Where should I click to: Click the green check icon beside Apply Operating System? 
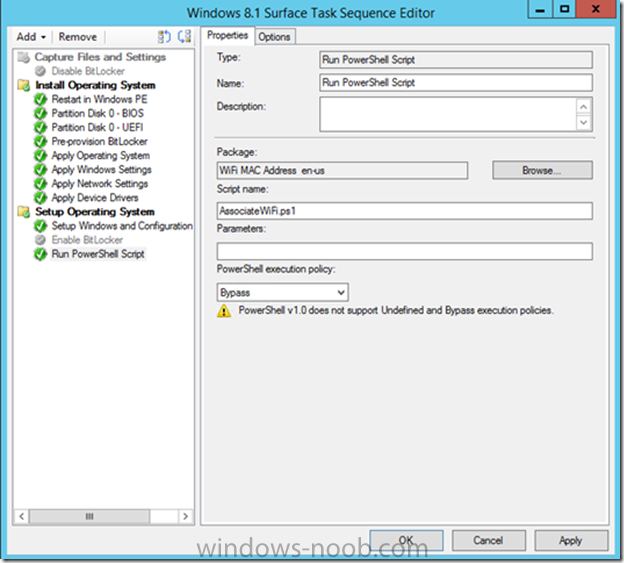(40, 156)
